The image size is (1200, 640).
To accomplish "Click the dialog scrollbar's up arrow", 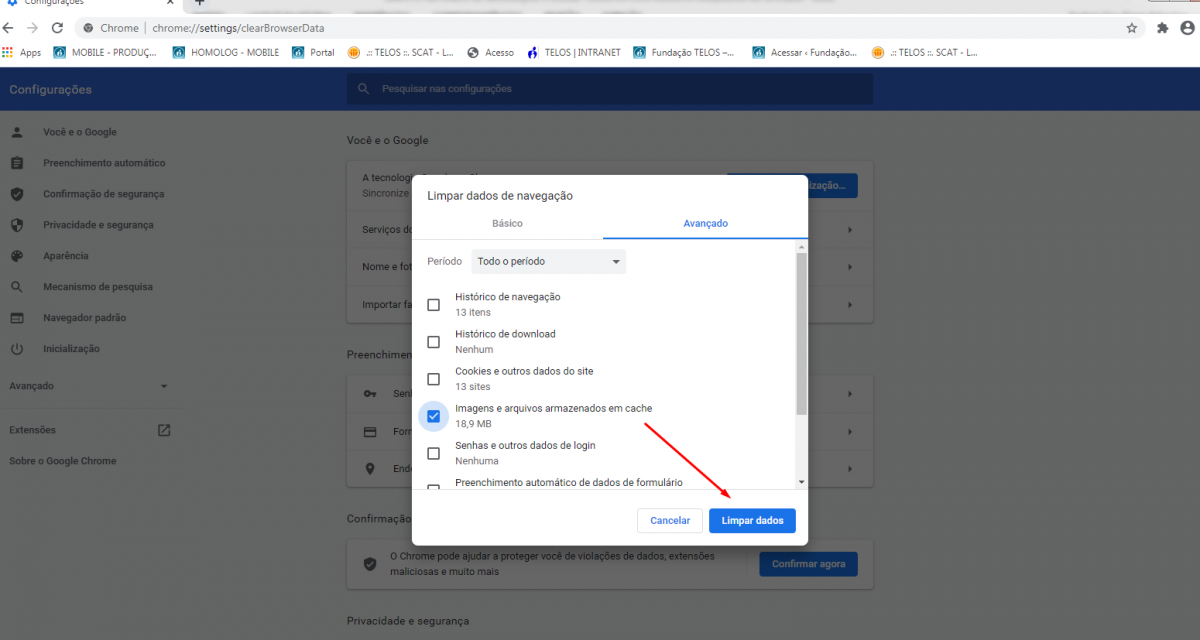I will coord(801,246).
